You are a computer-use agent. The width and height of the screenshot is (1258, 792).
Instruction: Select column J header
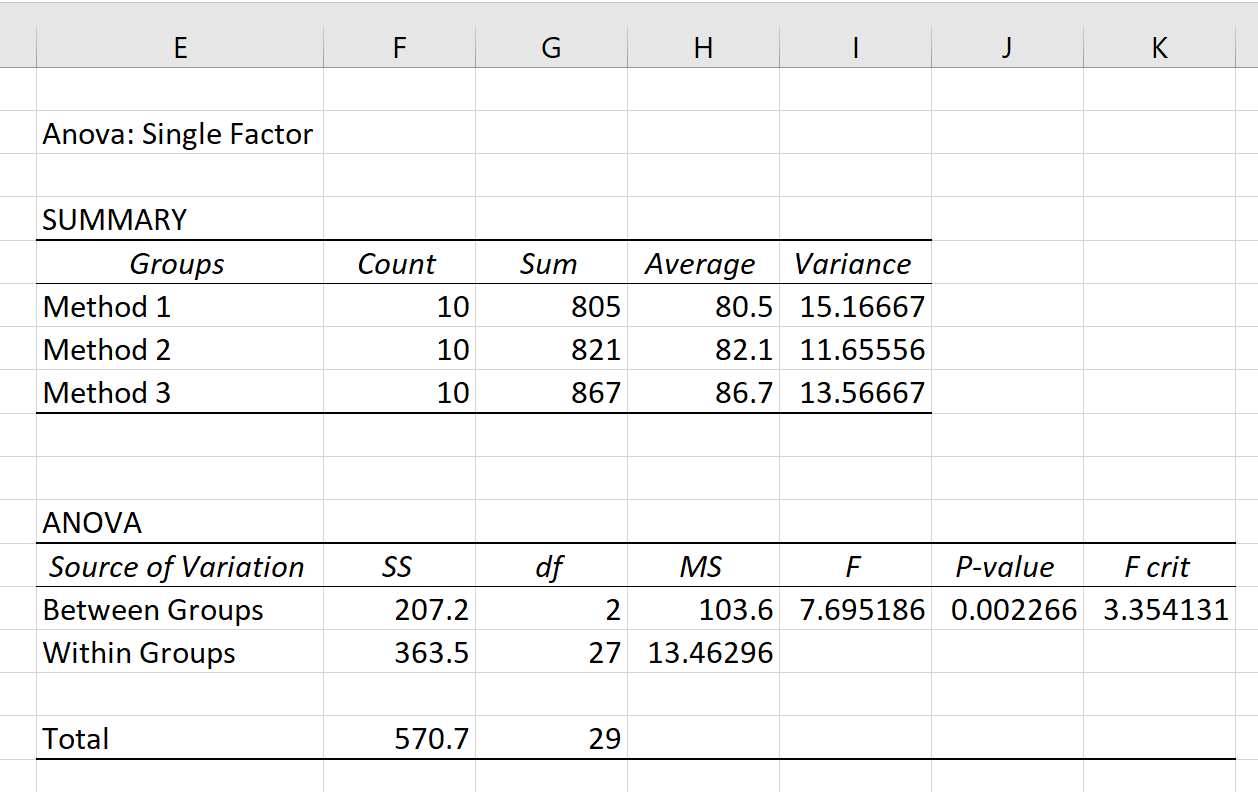pyautogui.click(x=1007, y=47)
